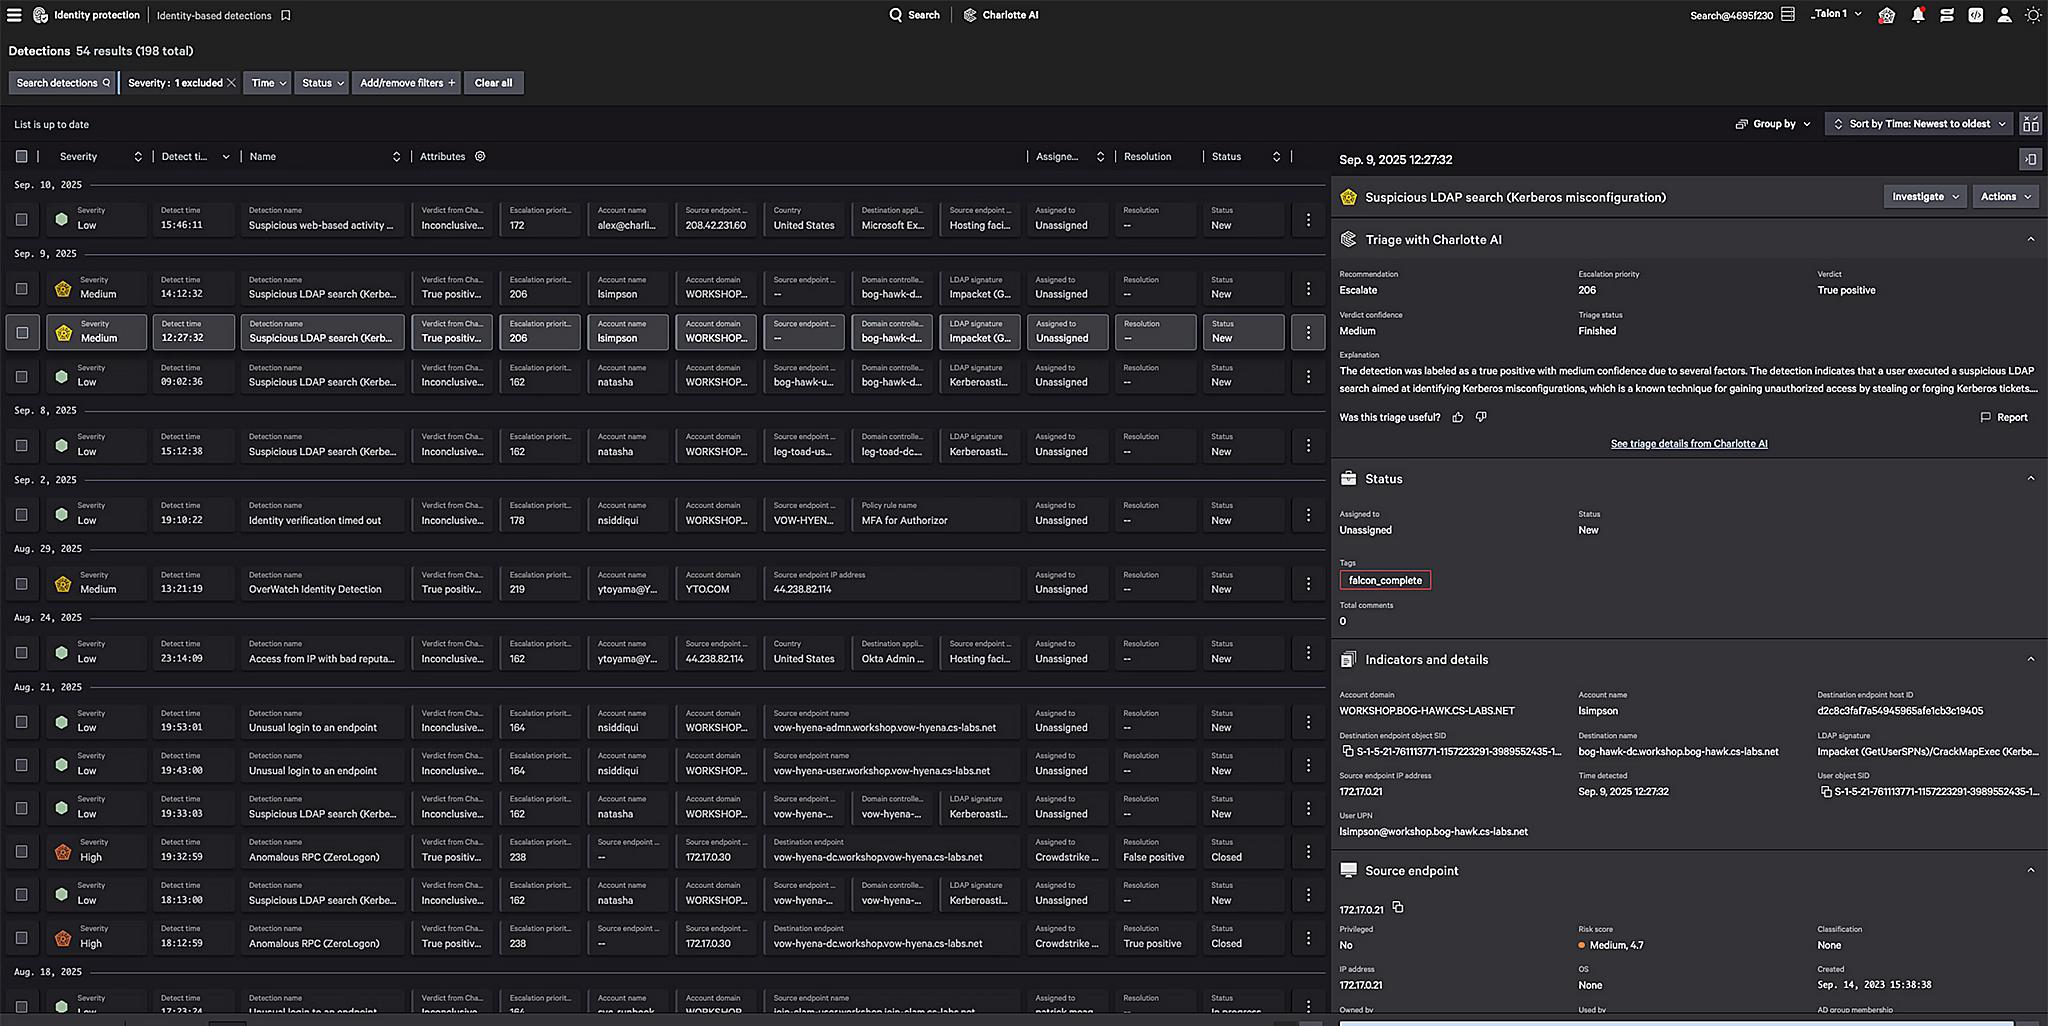Collapse the detection details side panel
Image resolution: width=2048 pixels, height=1026 pixels.
coord(2030,159)
